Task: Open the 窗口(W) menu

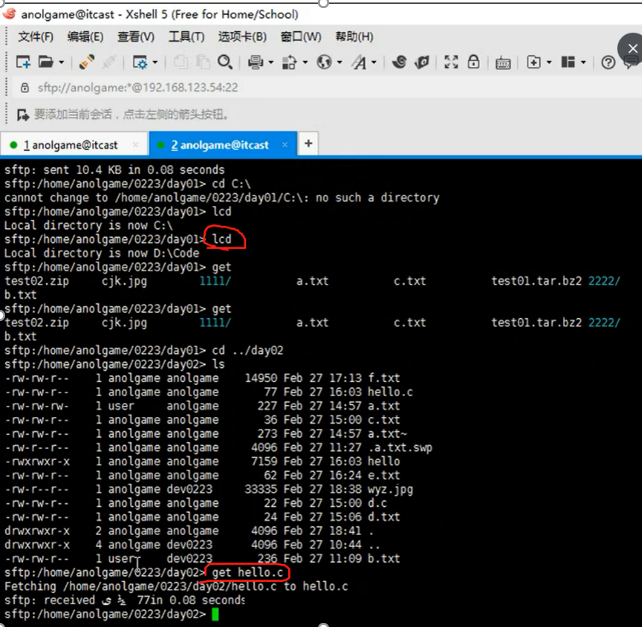Action: [301, 37]
